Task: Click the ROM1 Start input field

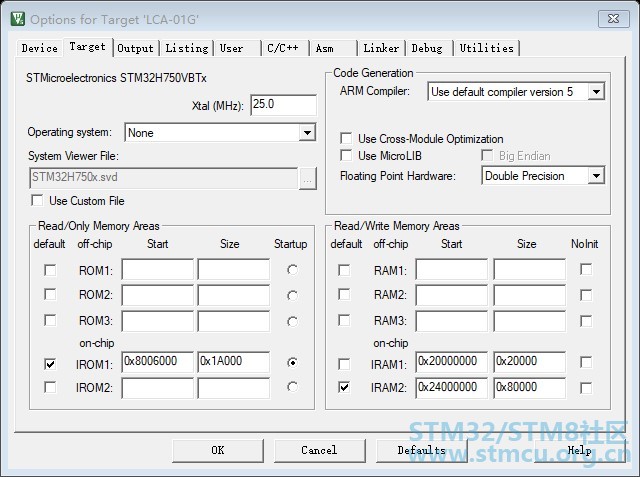Action: [158, 269]
